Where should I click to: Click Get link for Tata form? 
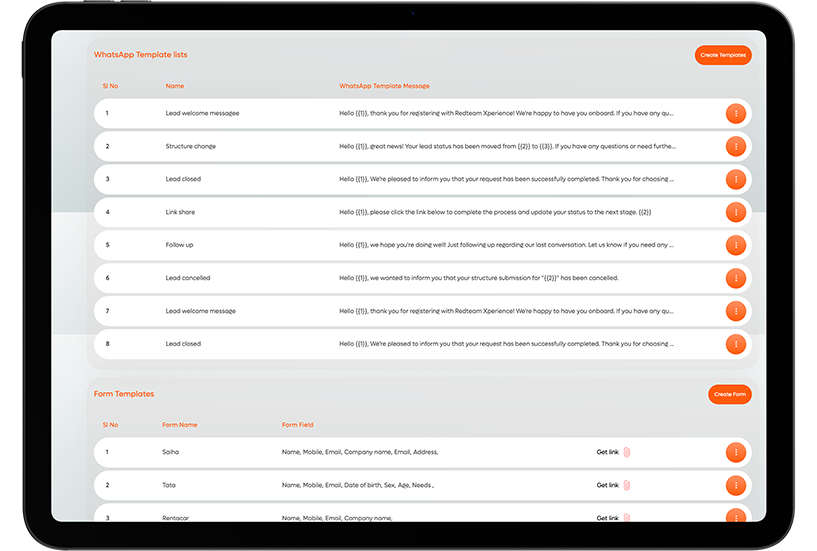click(608, 485)
